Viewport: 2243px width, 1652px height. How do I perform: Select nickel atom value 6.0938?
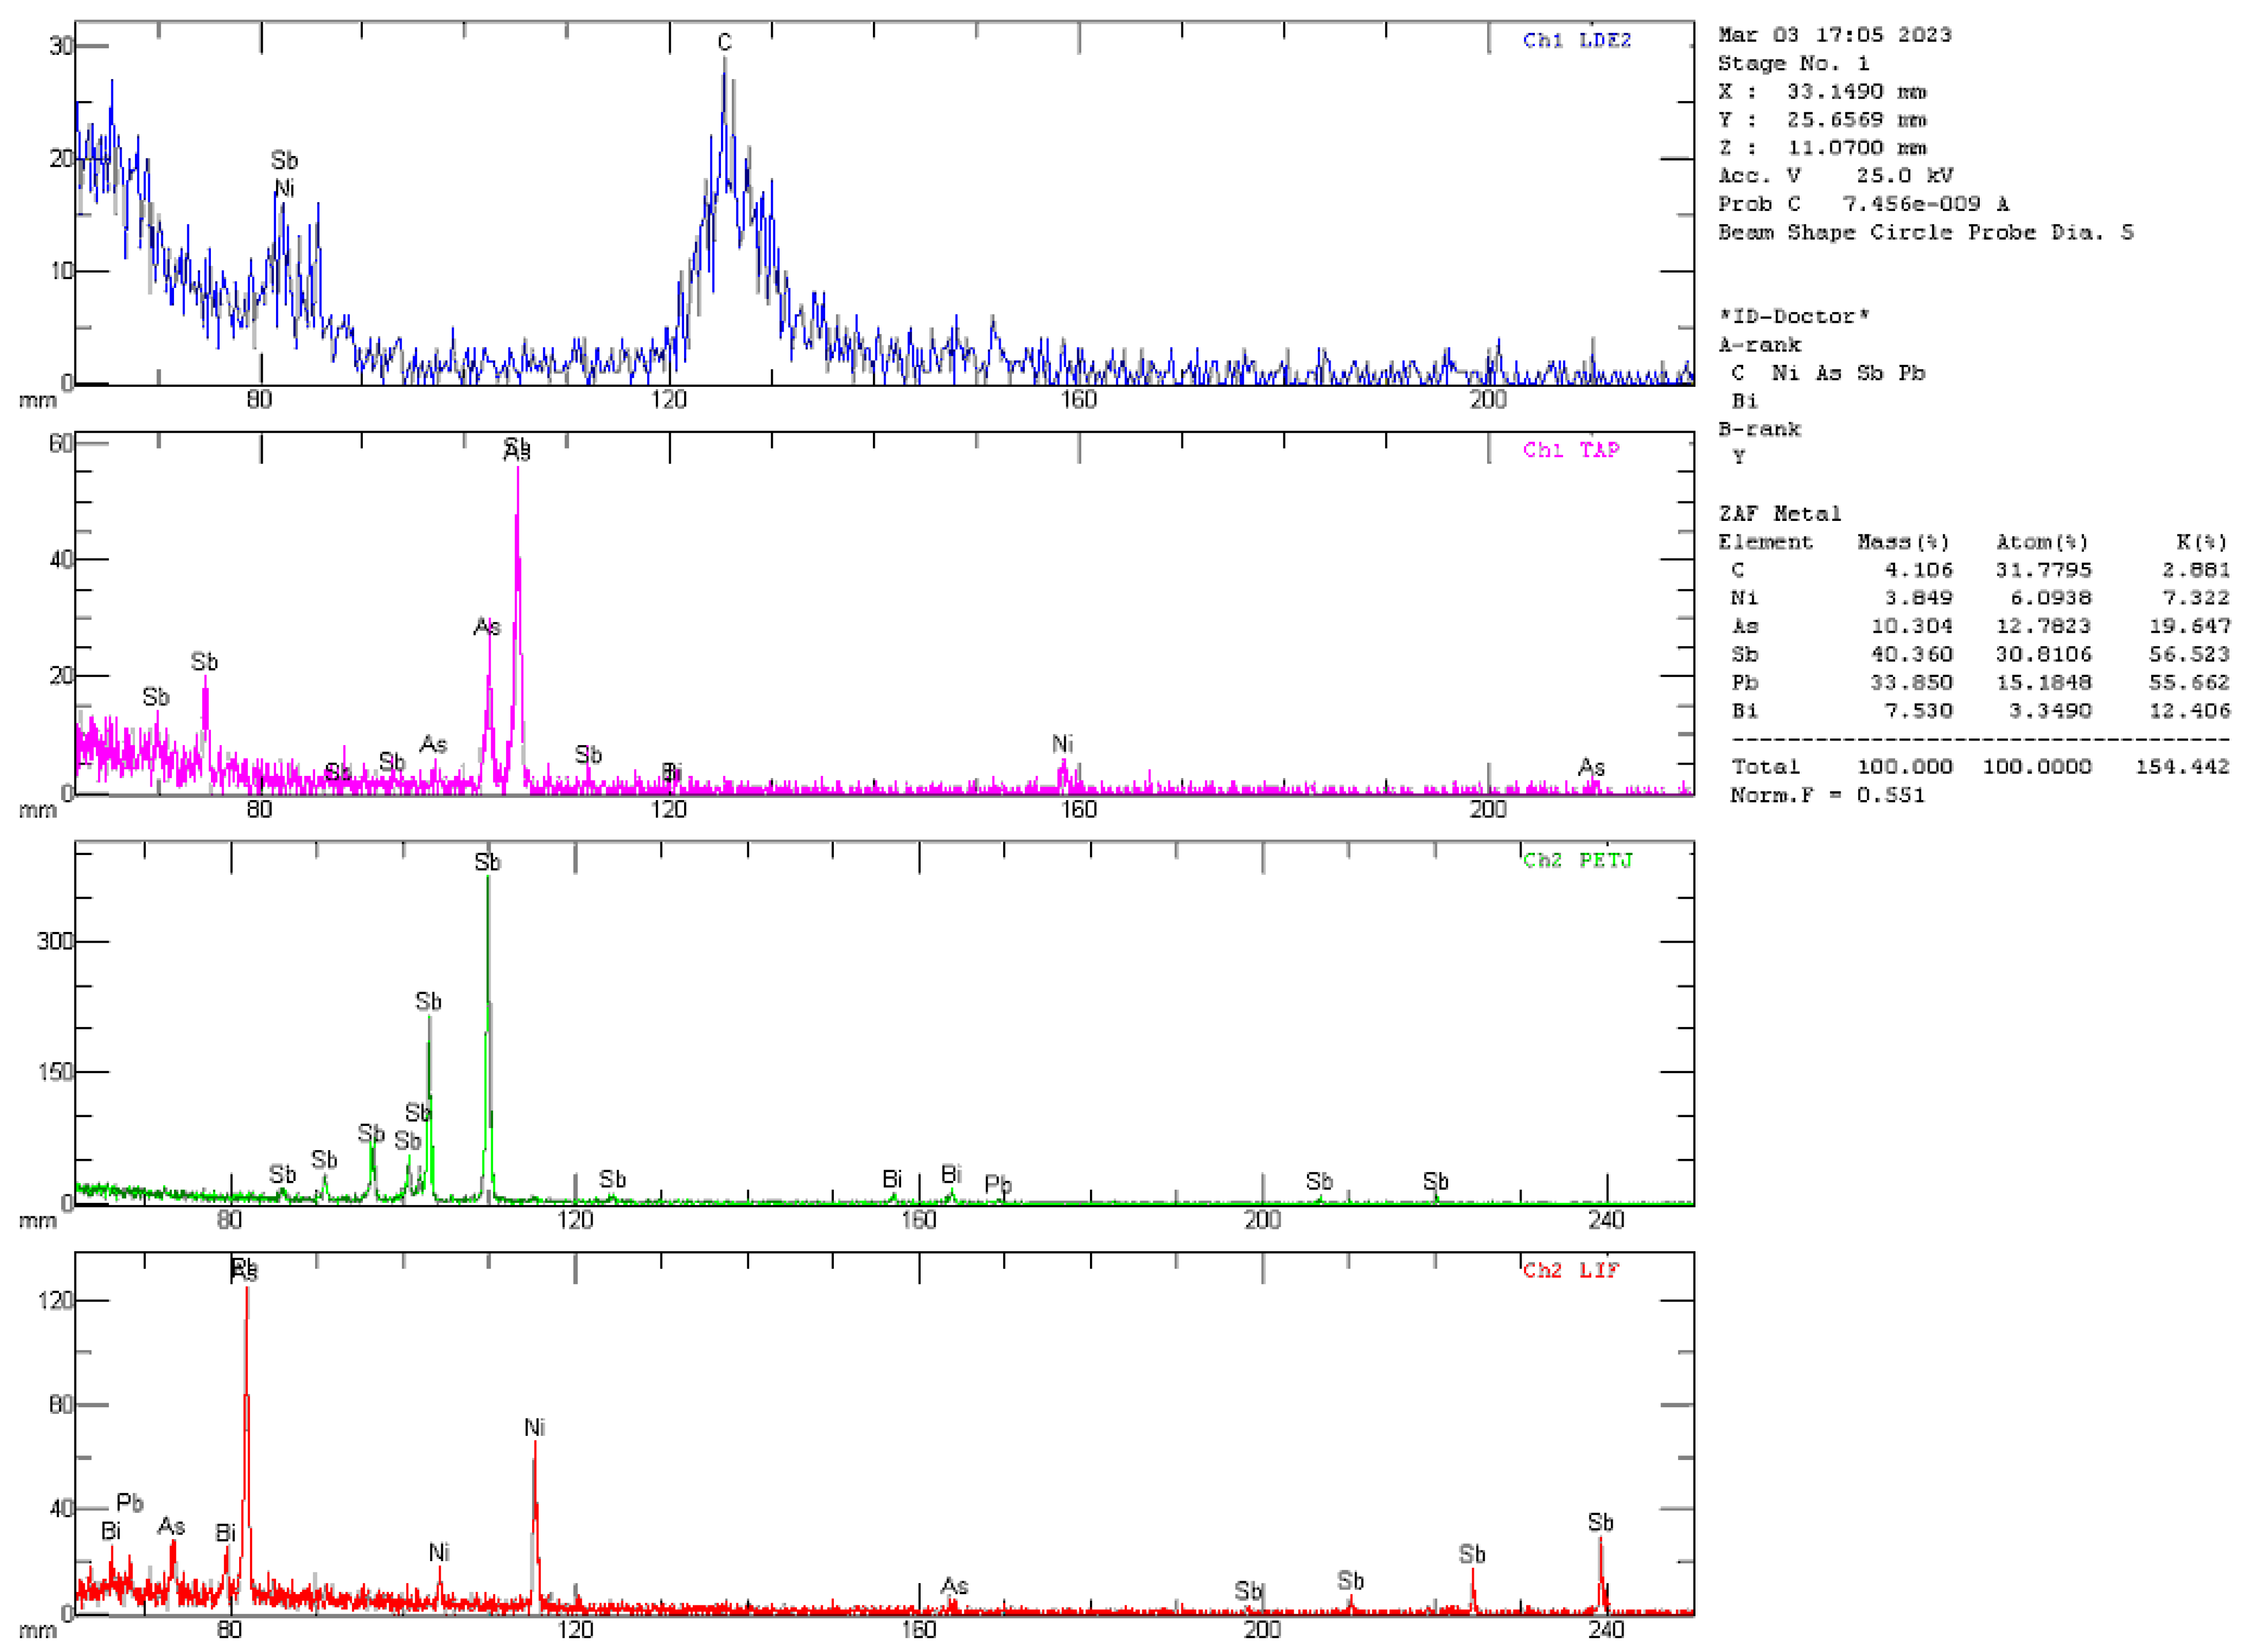pos(2049,597)
